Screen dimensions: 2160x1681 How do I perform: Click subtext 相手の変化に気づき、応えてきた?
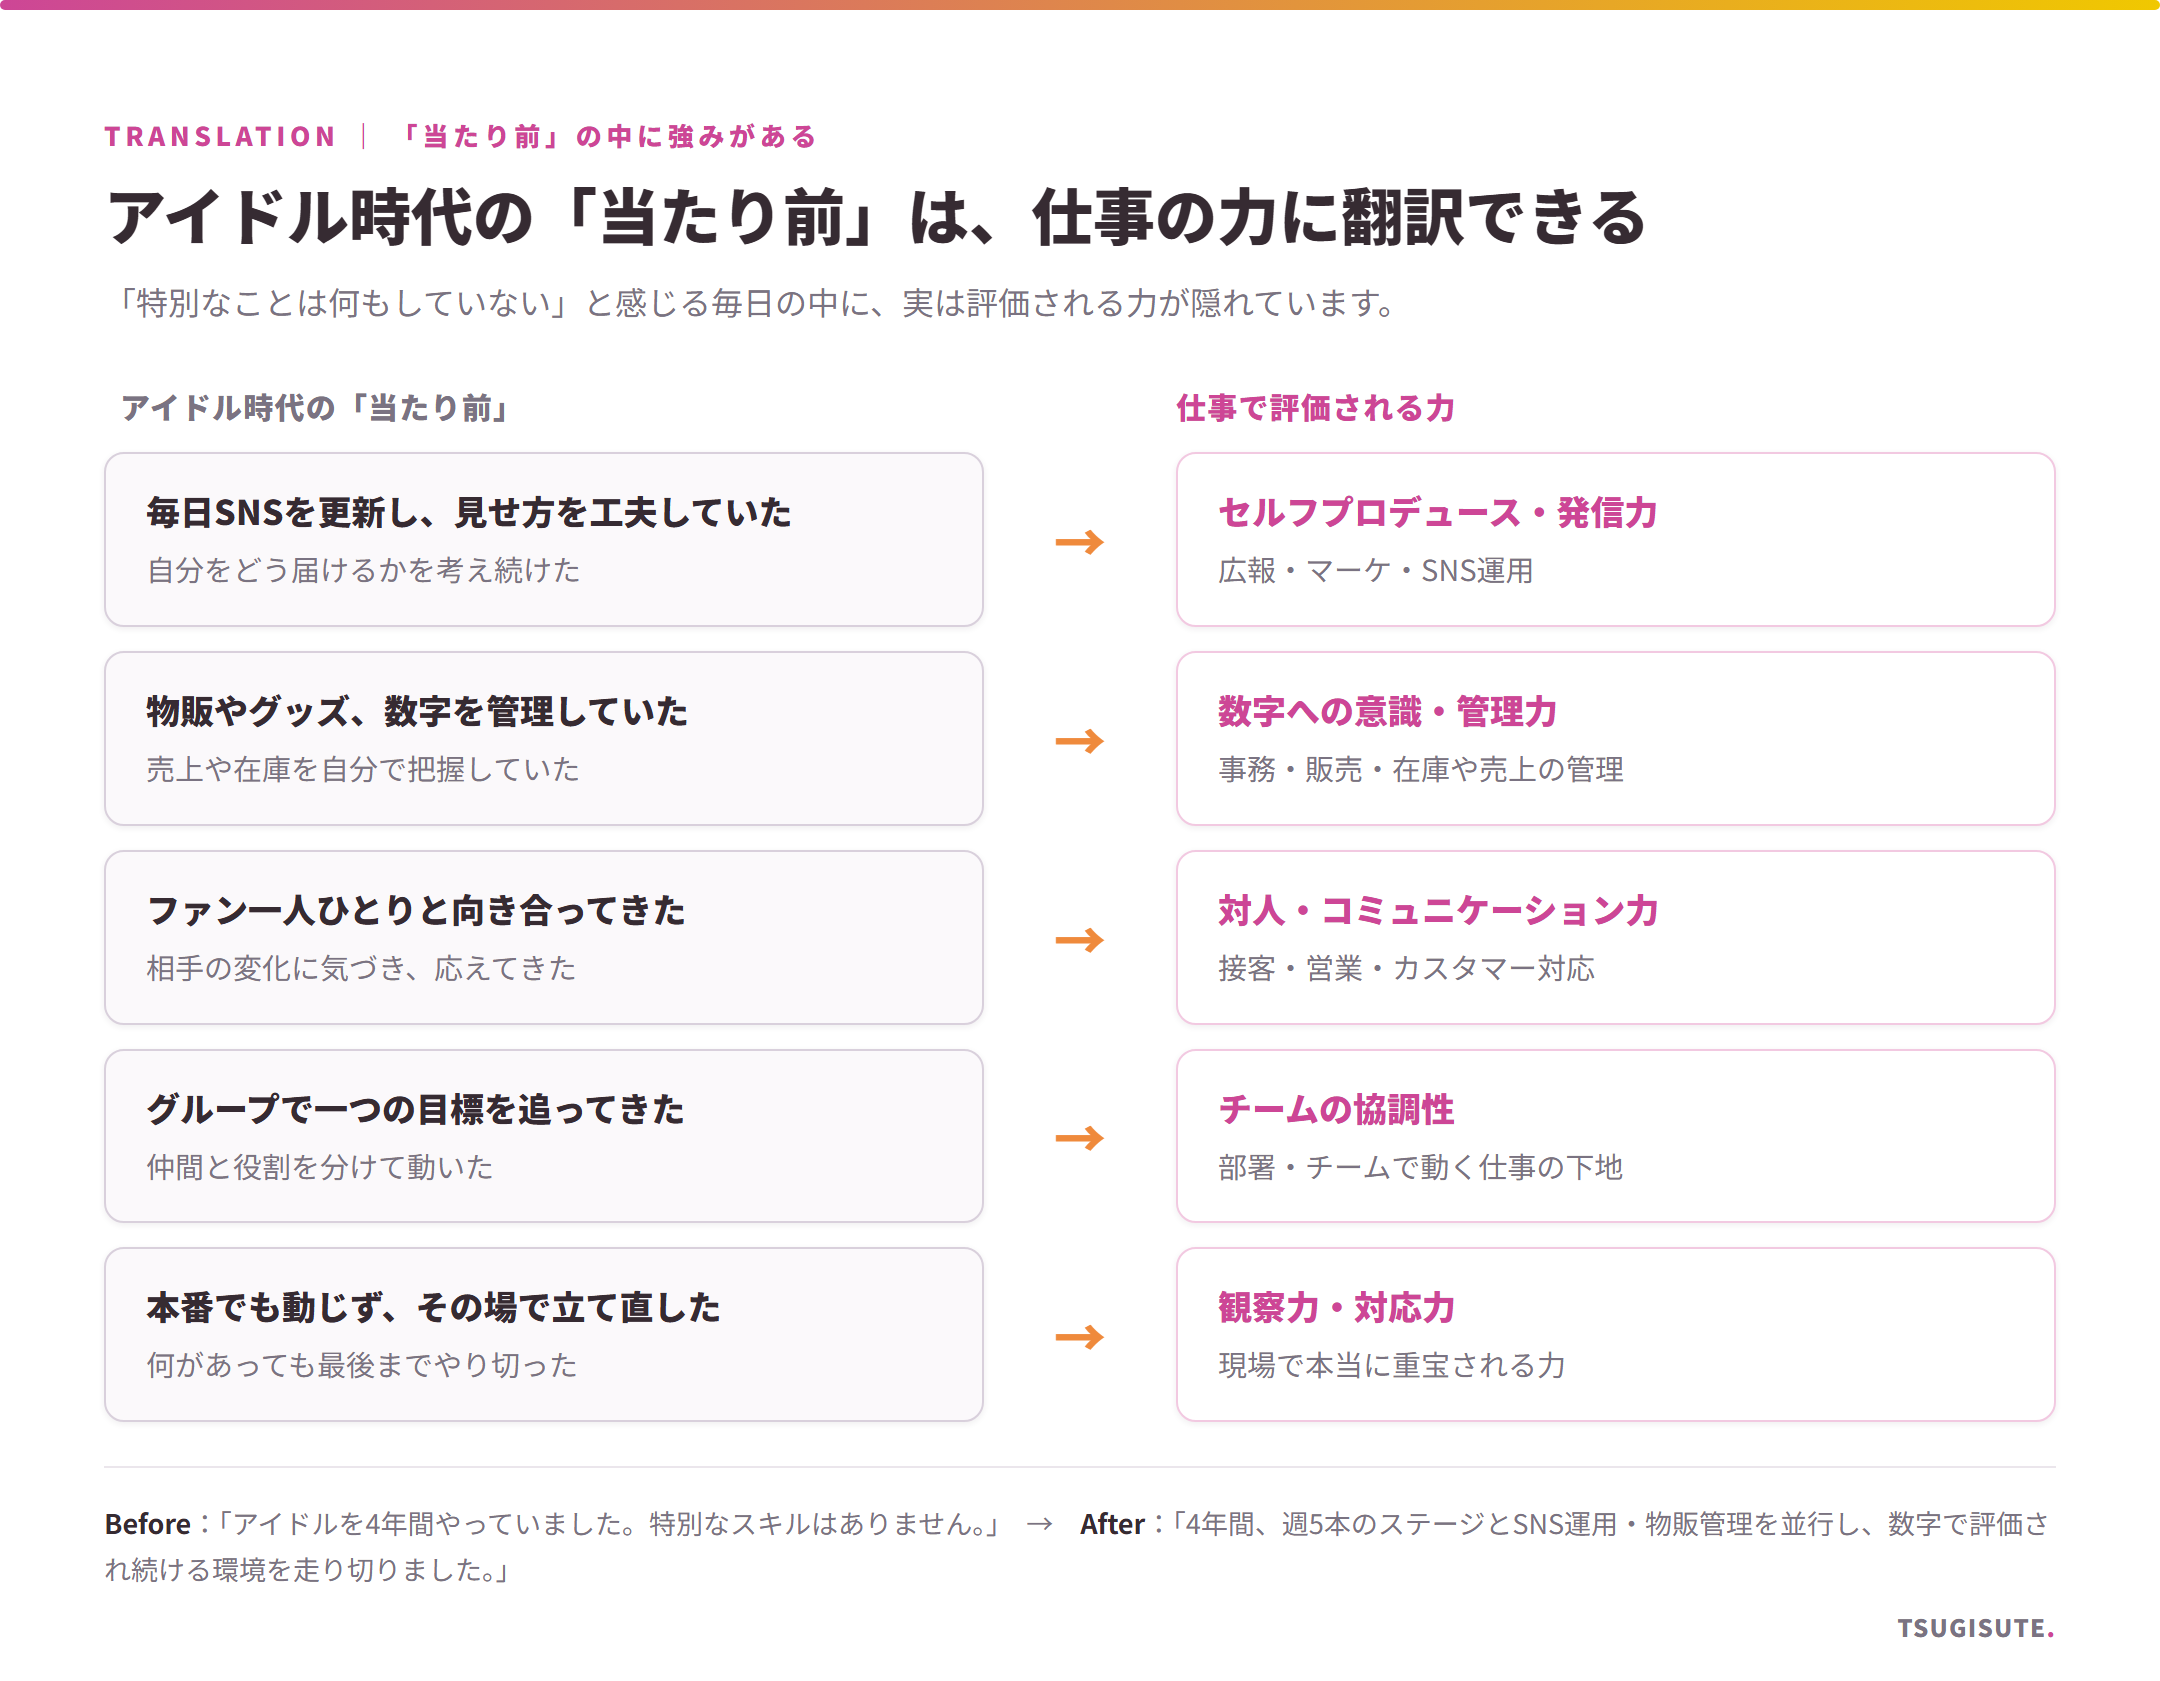pos(361,968)
